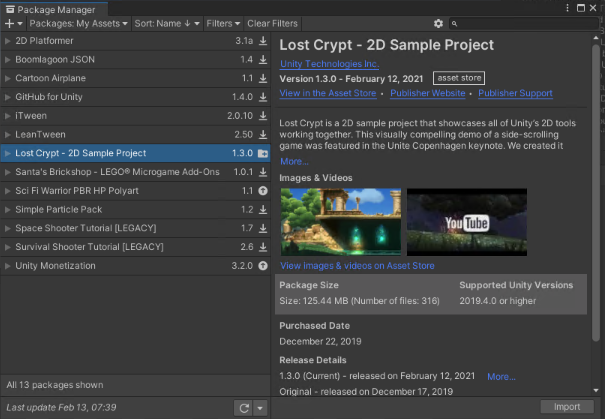
Task: Click the 'December 22, 2019' purchased date
Action: (320, 341)
